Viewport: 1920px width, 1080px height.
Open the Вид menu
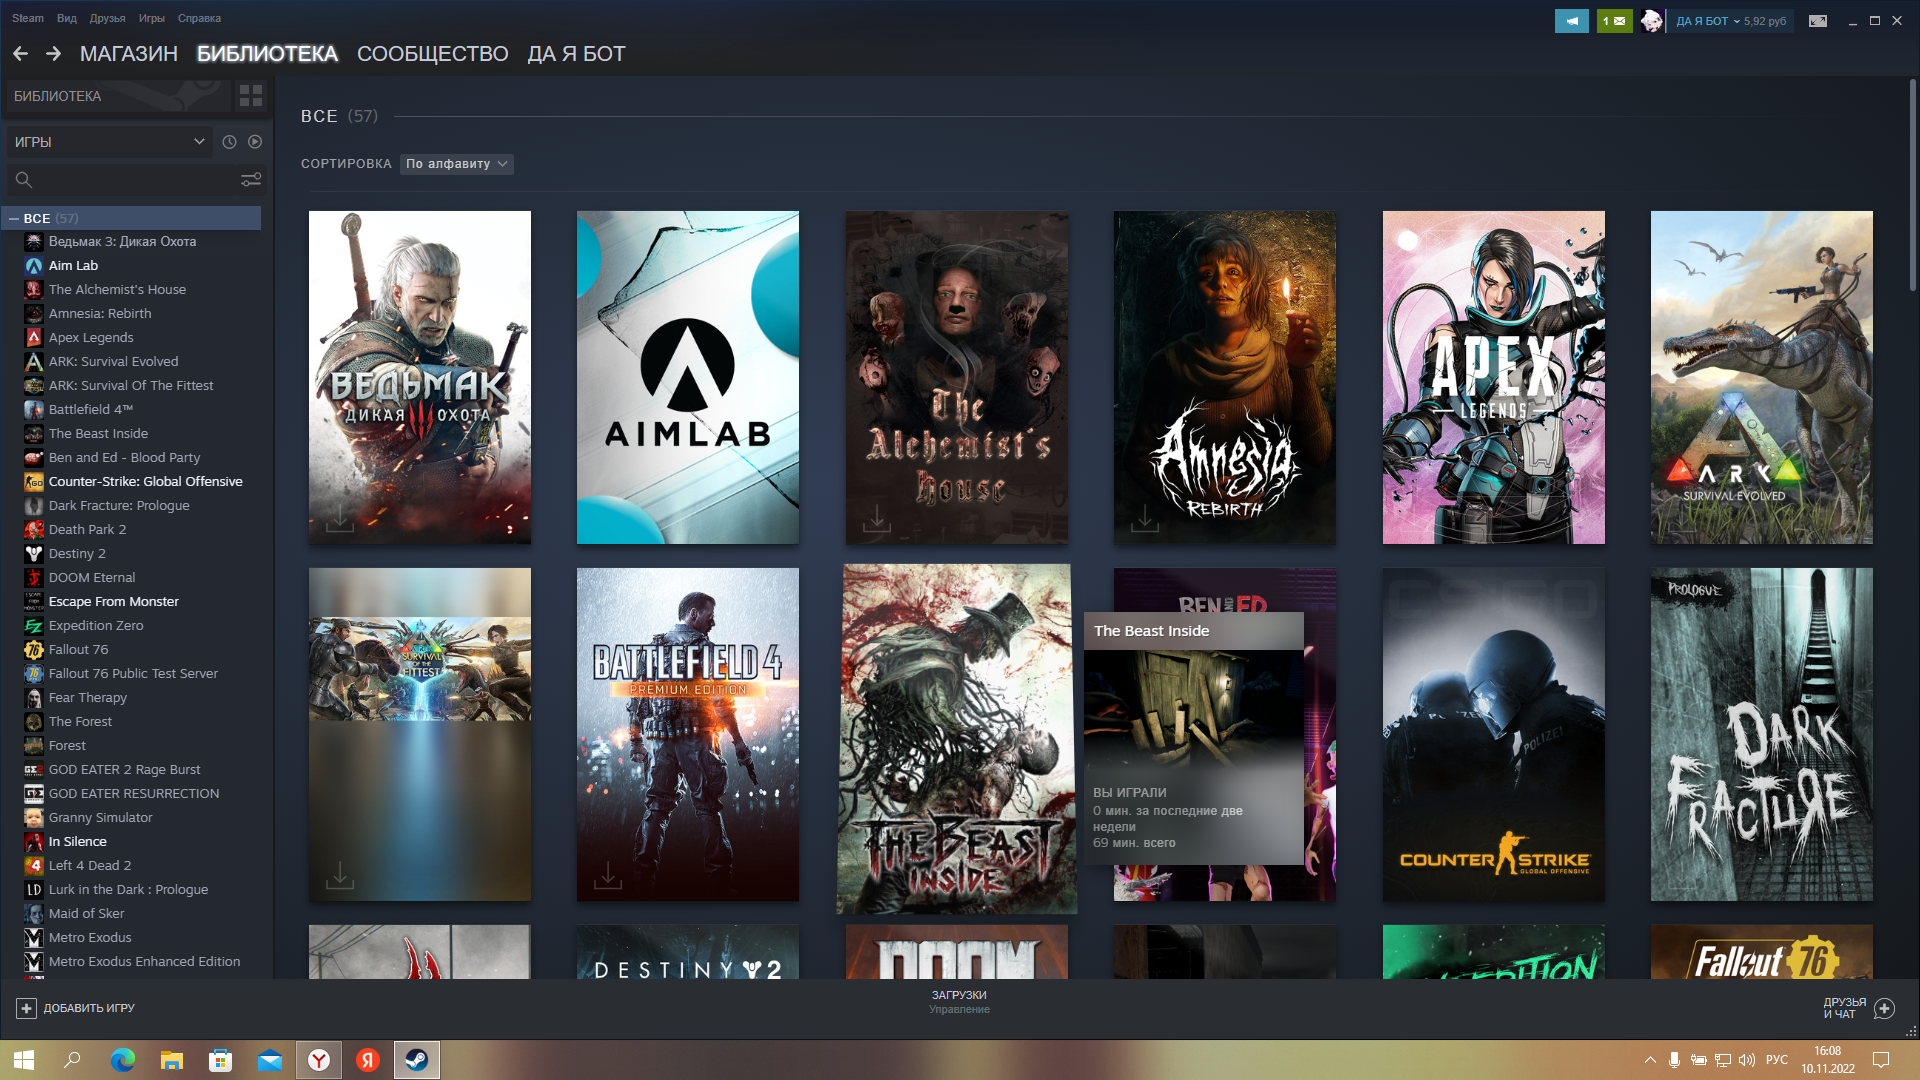(x=67, y=18)
